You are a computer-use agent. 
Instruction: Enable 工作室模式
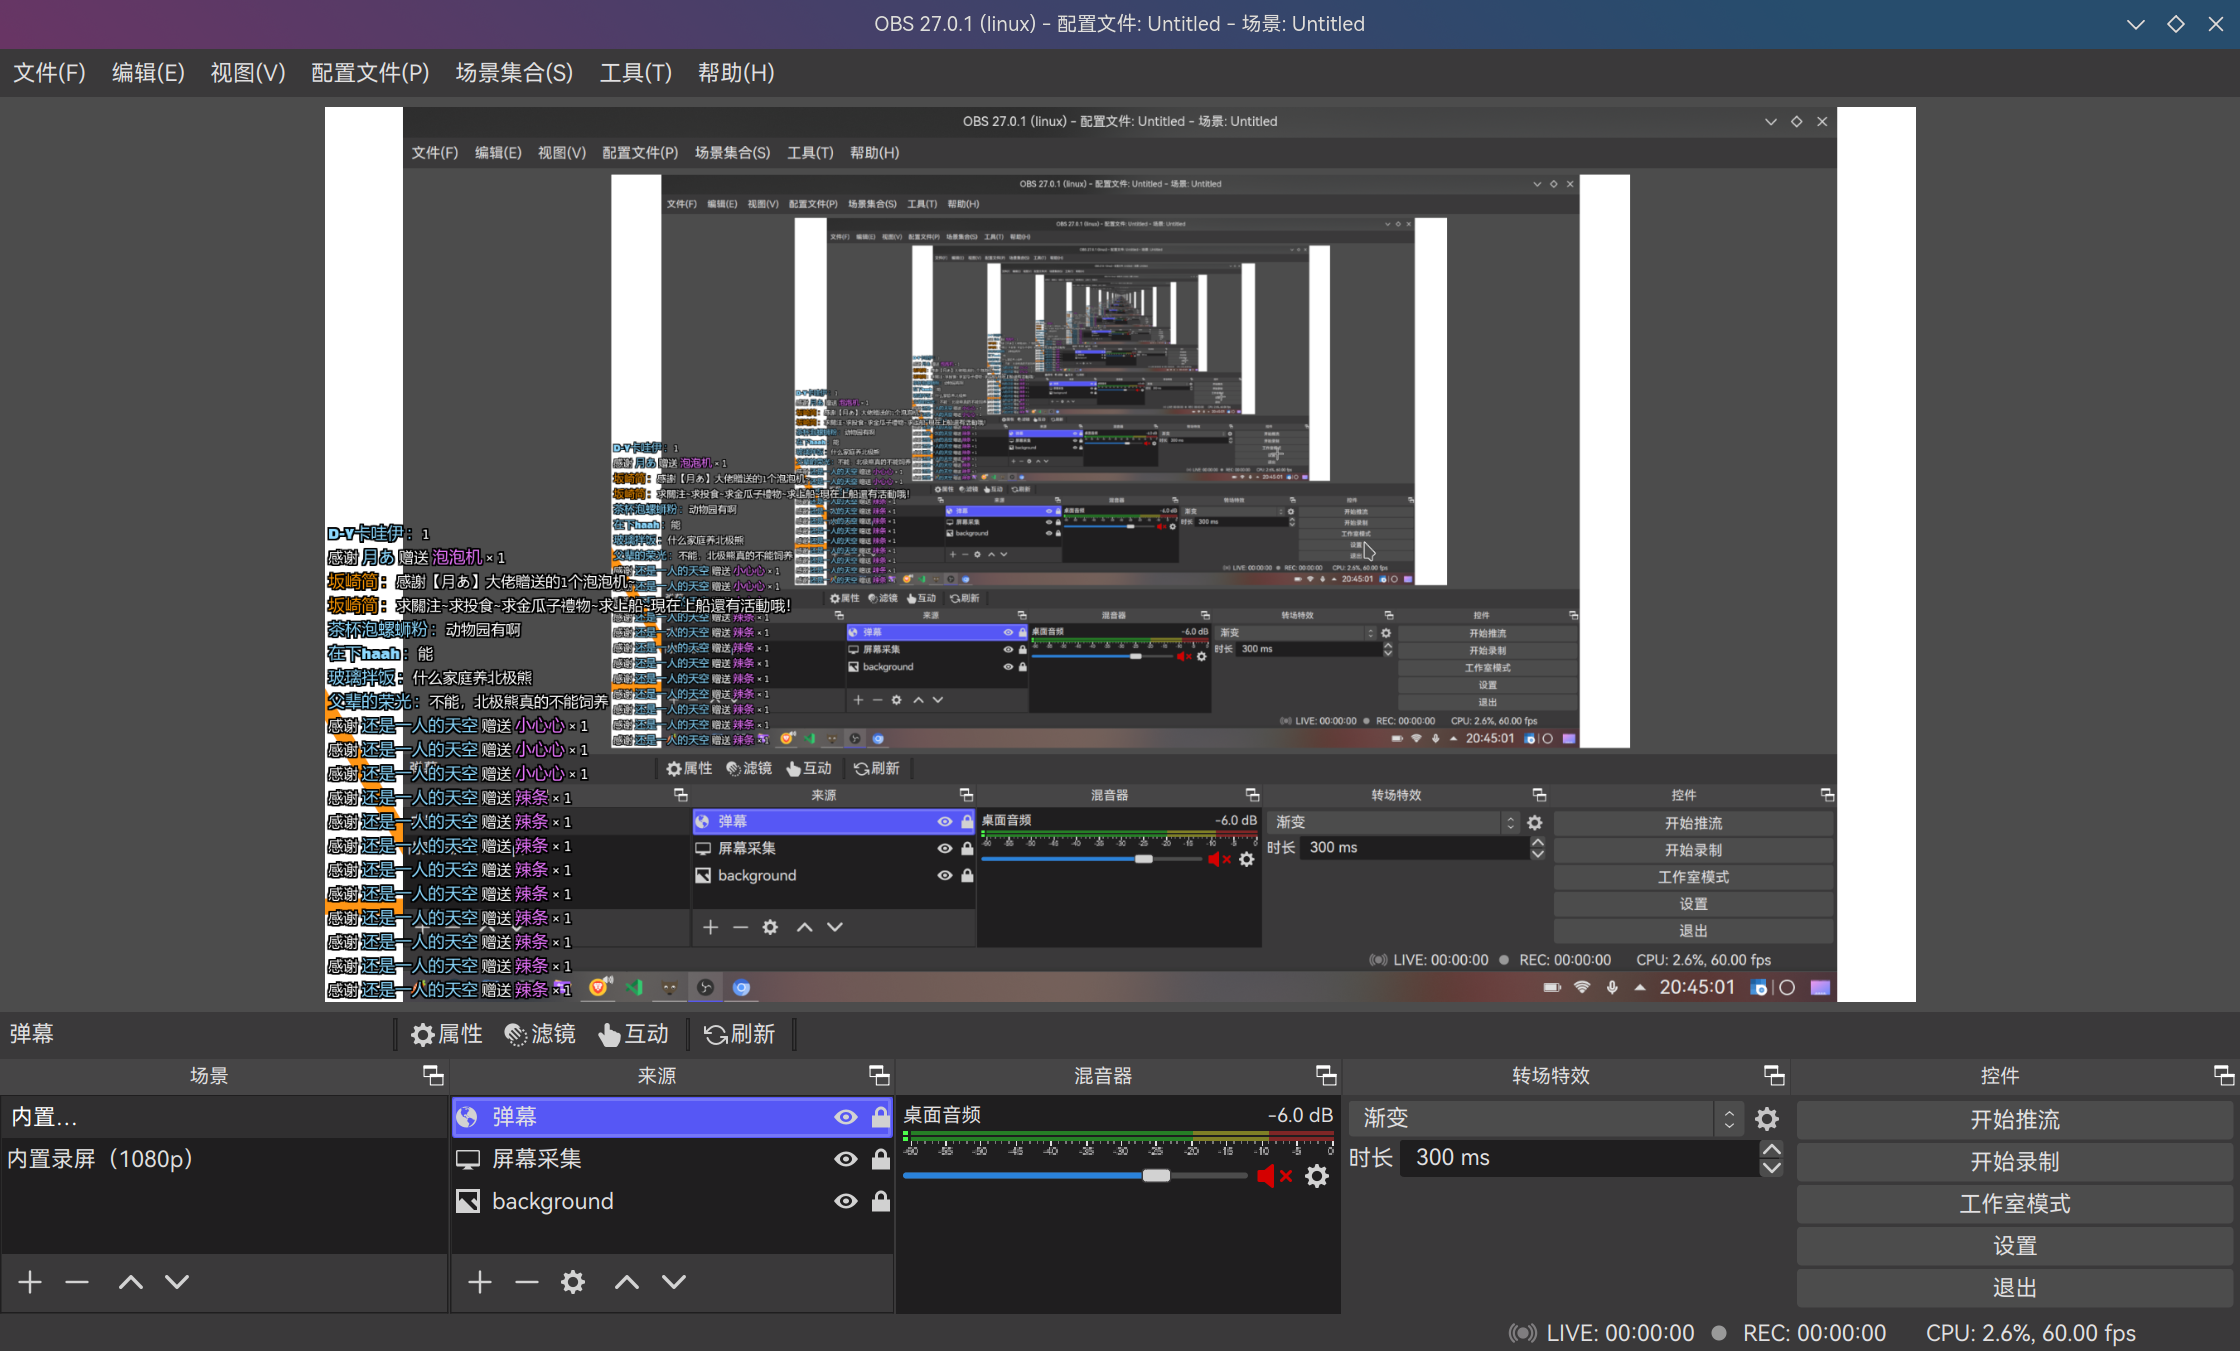coord(2013,1204)
